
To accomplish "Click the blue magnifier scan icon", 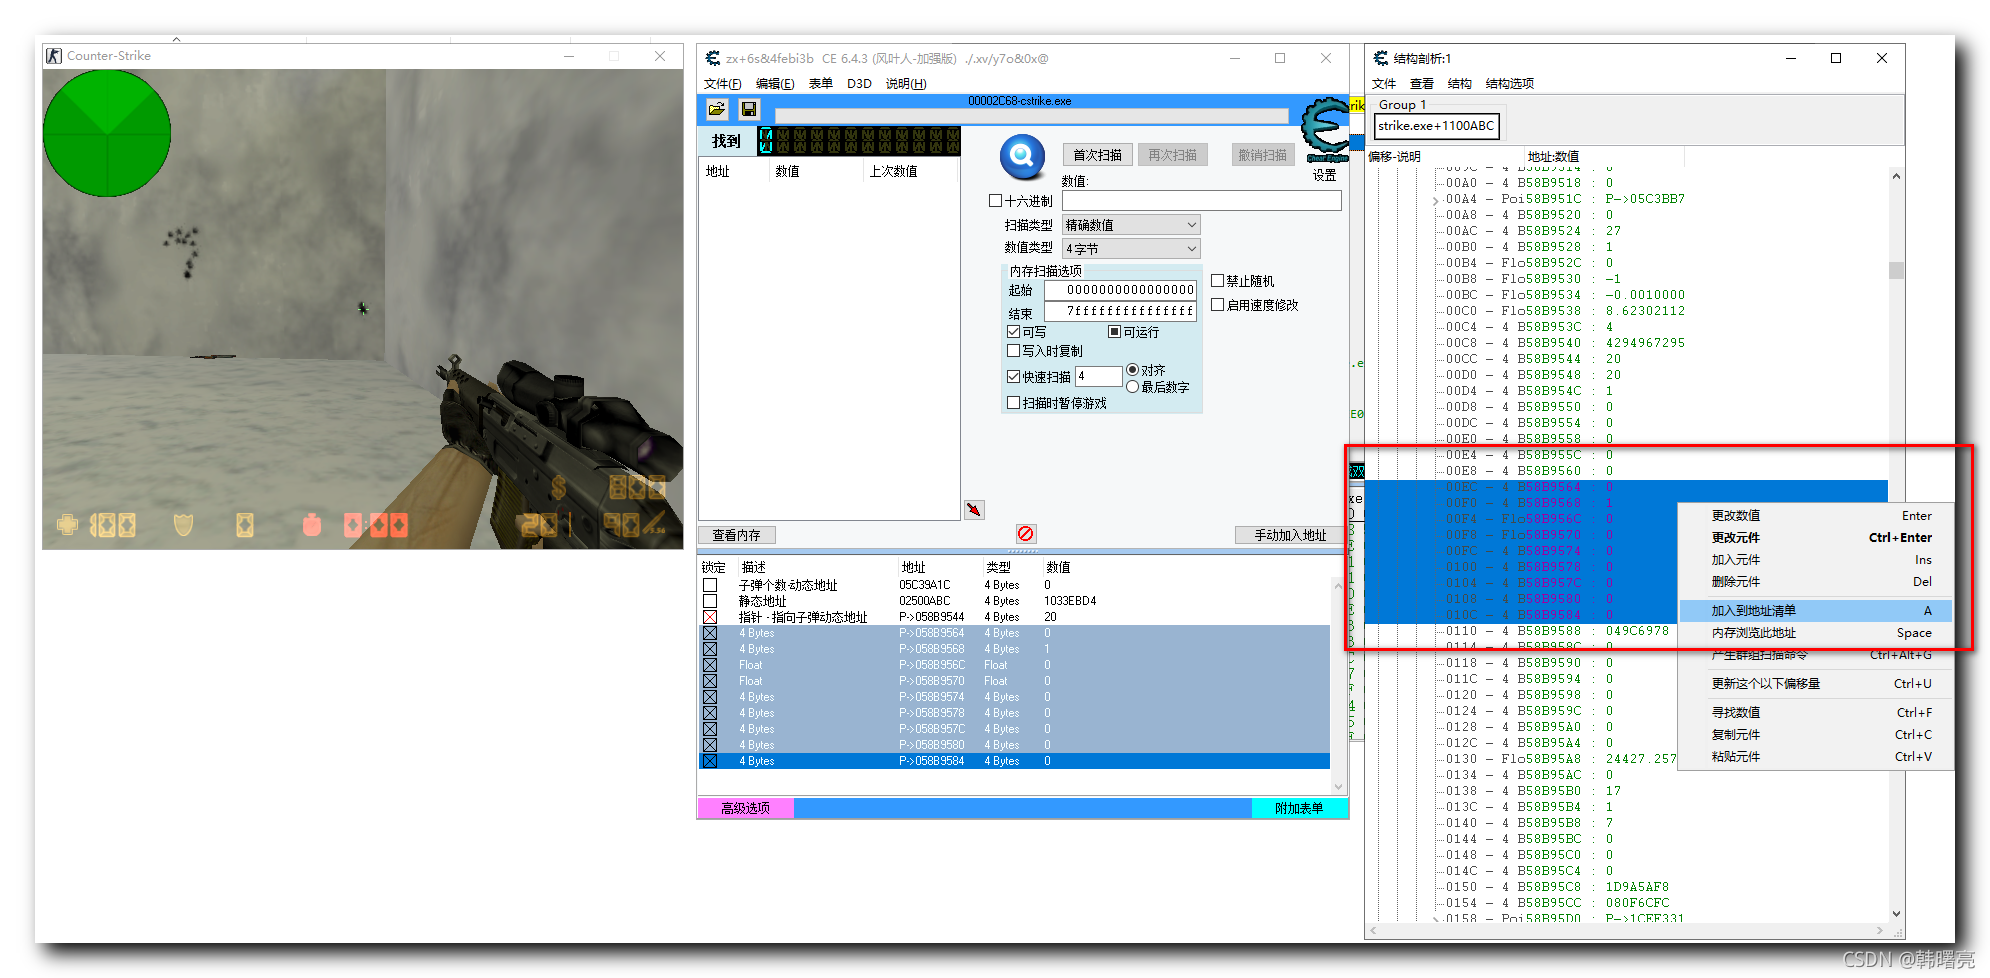I will pos(1022,156).
